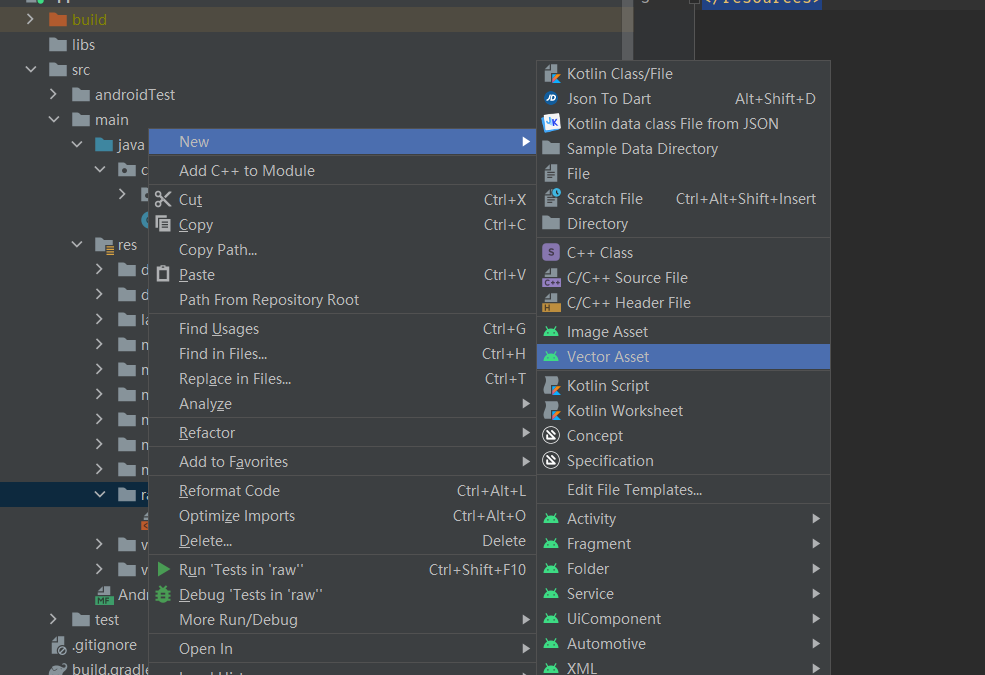Click the Directory folder icon

tap(551, 224)
